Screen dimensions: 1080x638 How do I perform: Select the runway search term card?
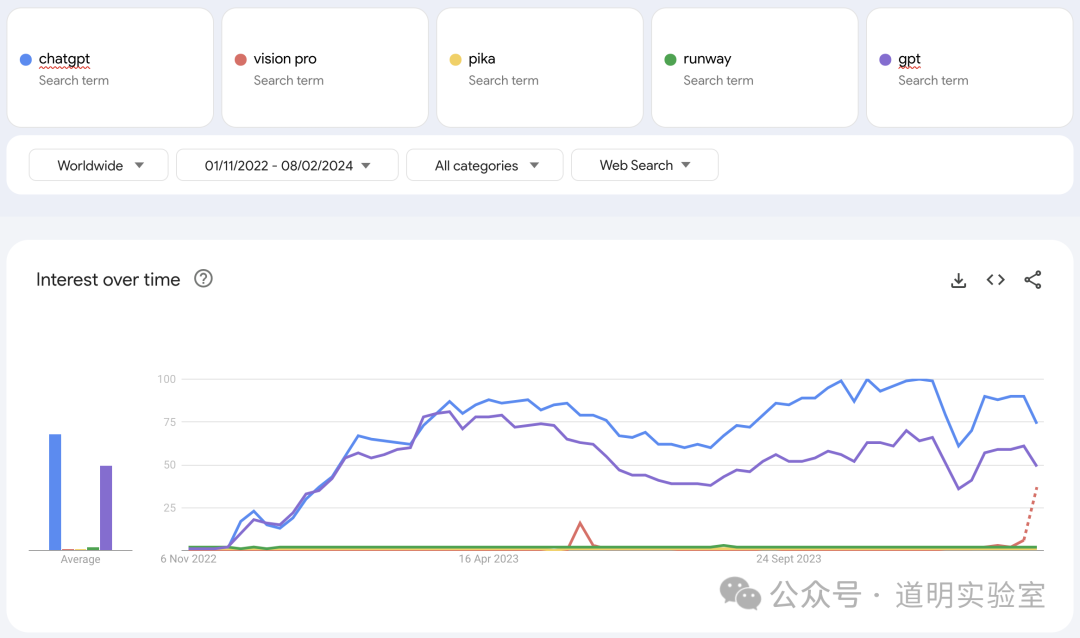coord(755,68)
